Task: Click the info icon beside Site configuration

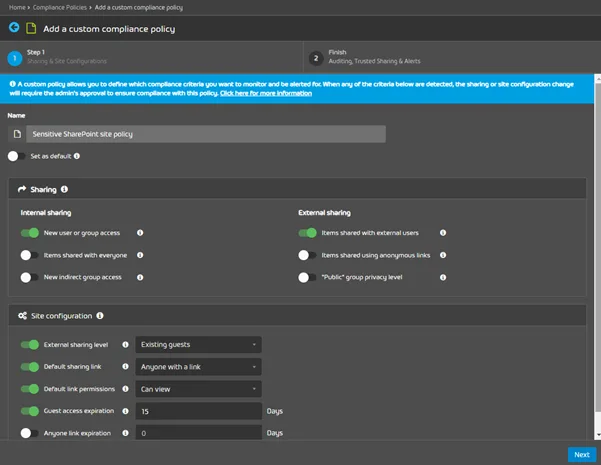Action: pyautogui.click(x=100, y=315)
